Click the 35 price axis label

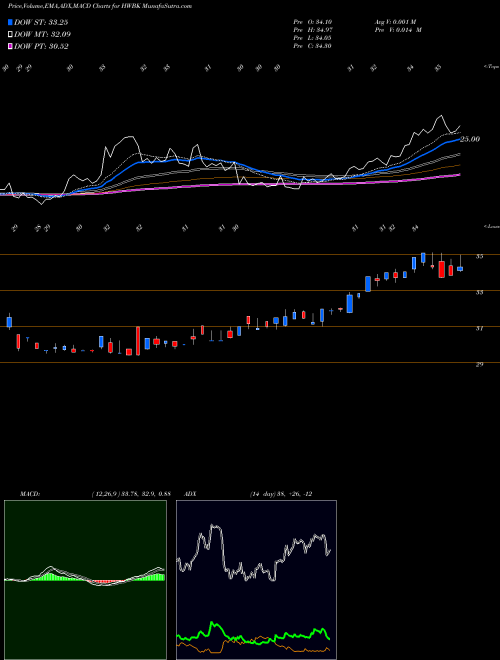coord(479,256)
